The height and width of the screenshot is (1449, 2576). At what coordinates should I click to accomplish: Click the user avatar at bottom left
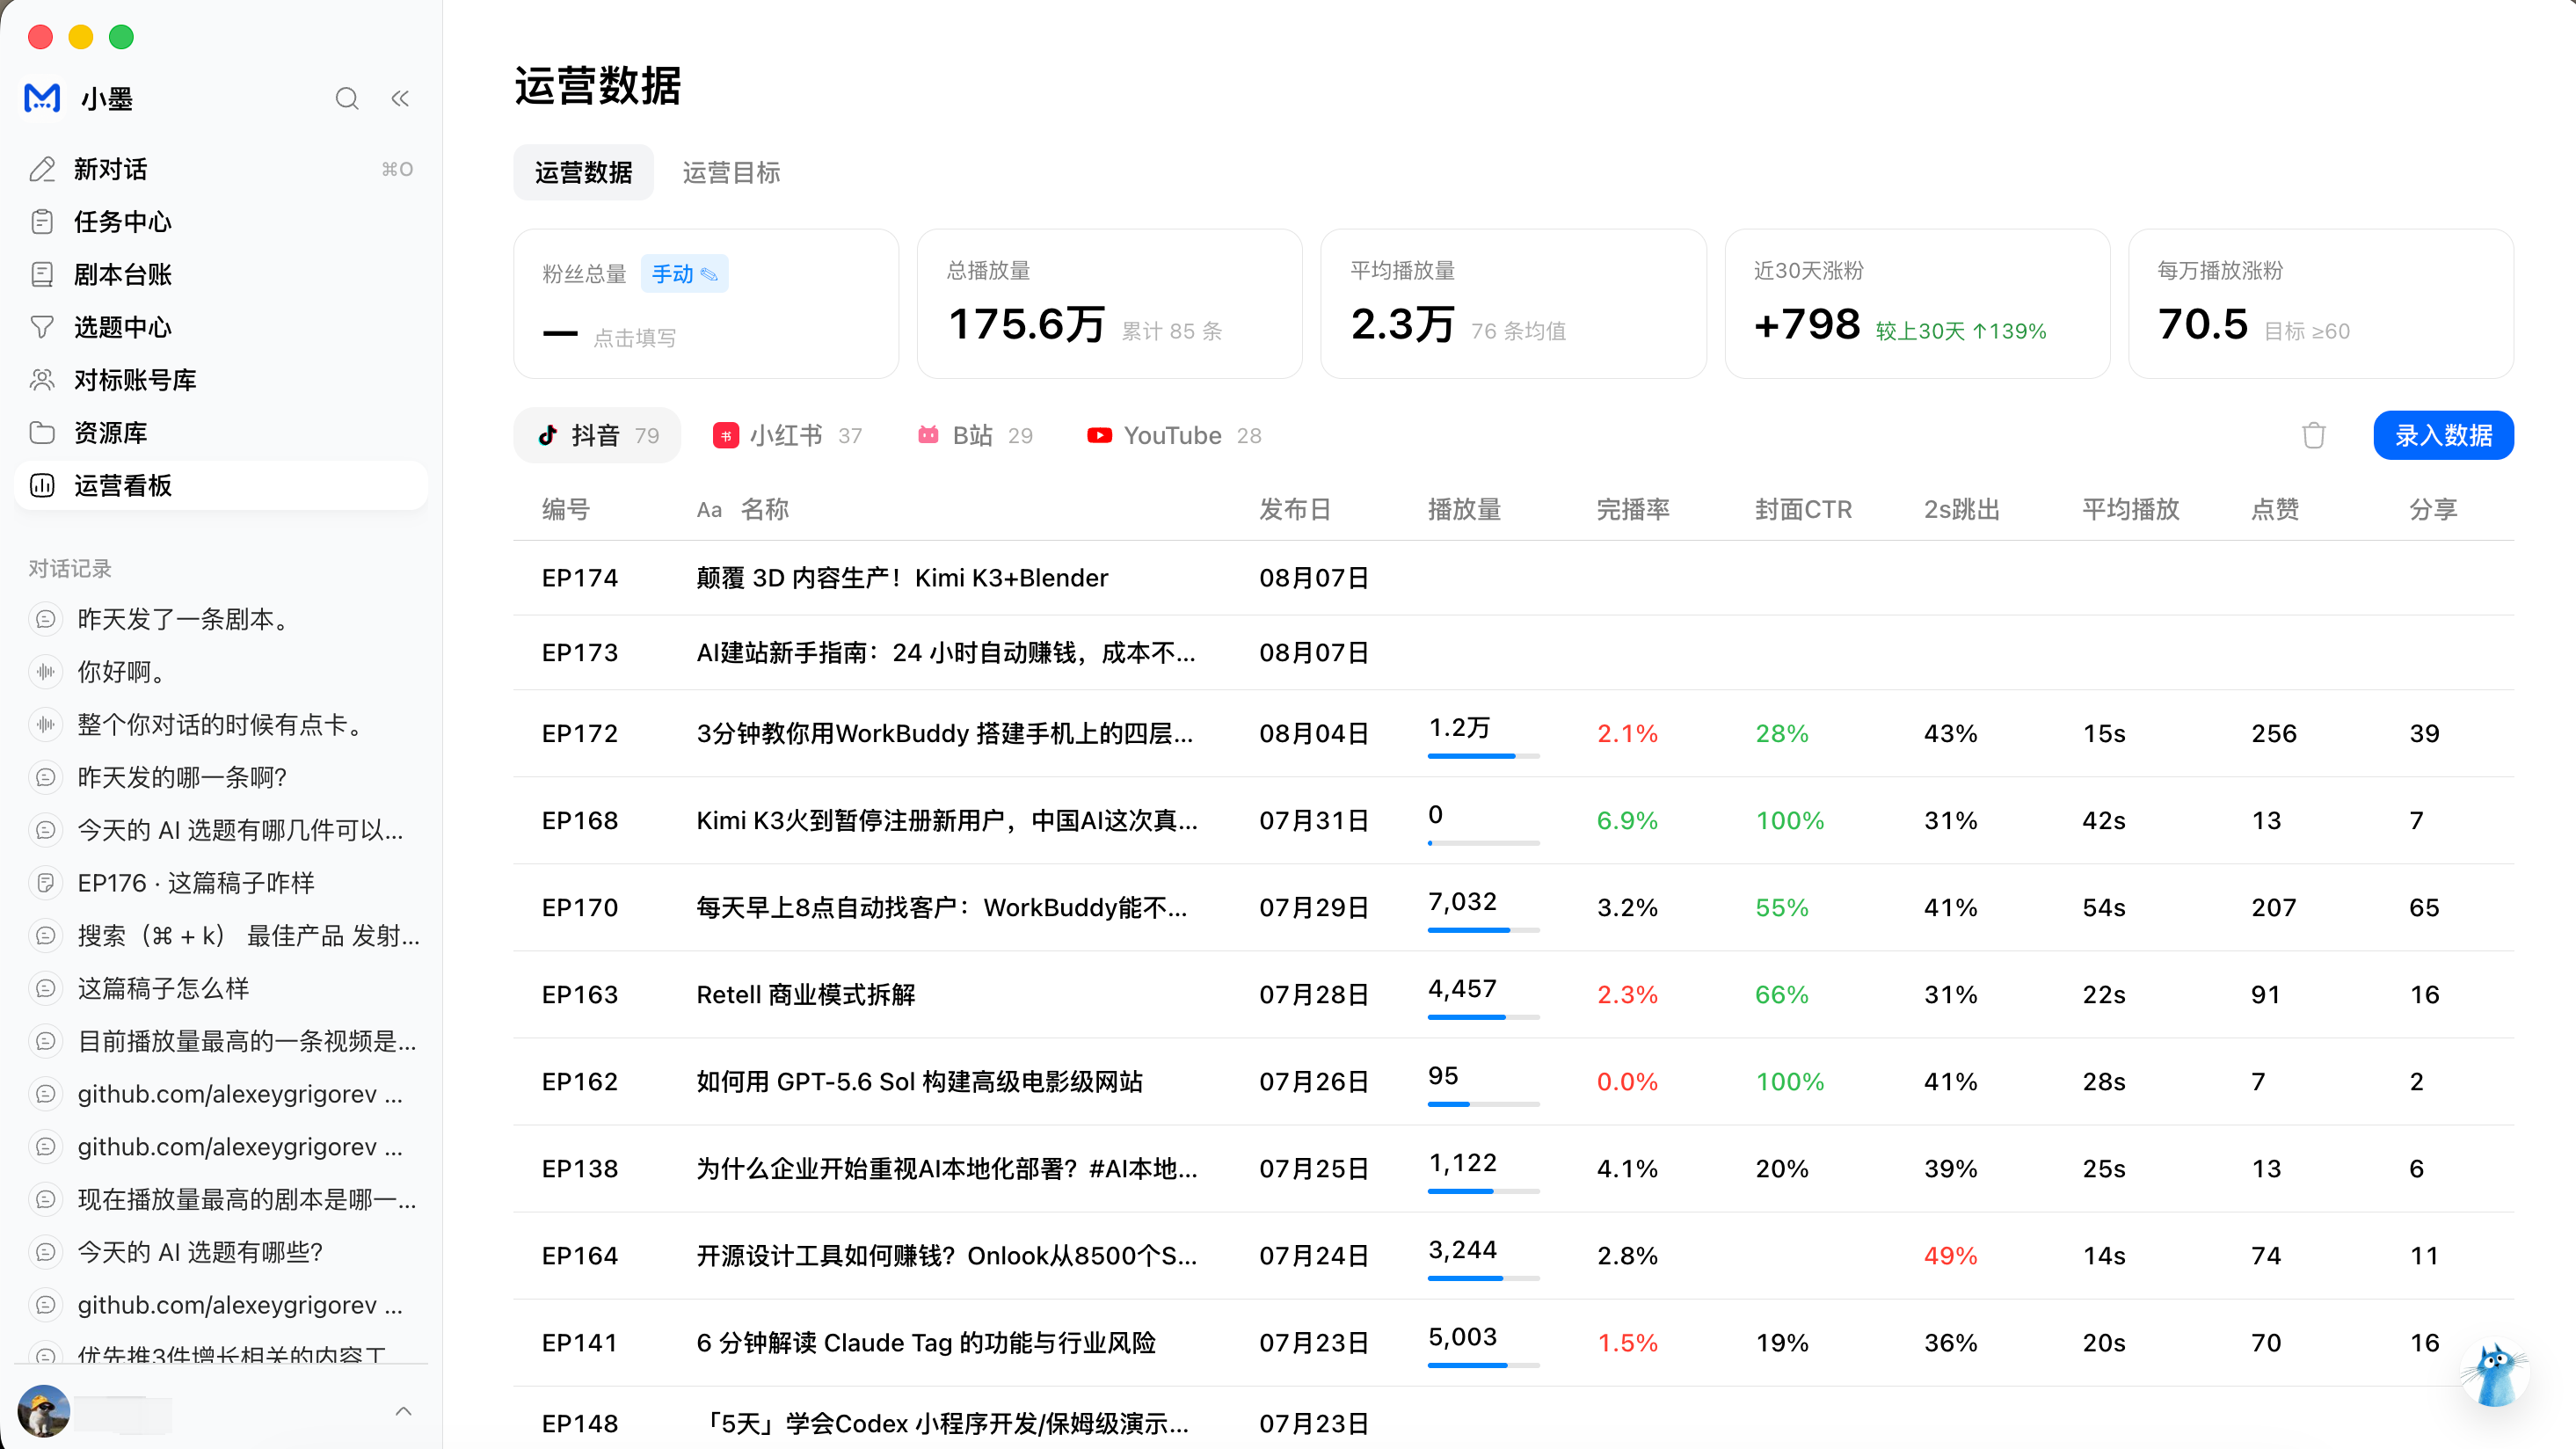point(44,1411)
